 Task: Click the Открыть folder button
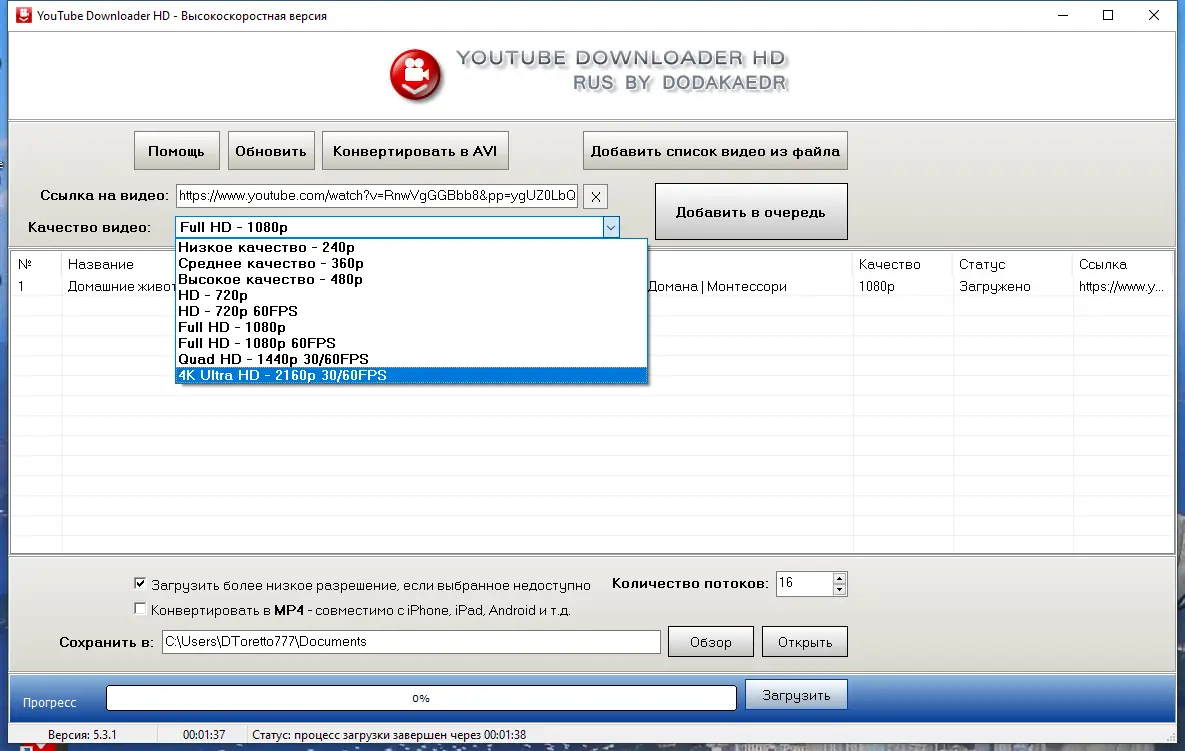(x=805, y=642)
